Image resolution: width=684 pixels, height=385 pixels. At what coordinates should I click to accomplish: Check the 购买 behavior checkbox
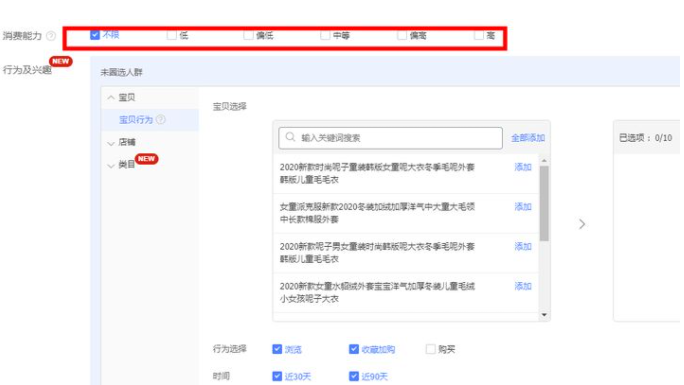(431, 349)
